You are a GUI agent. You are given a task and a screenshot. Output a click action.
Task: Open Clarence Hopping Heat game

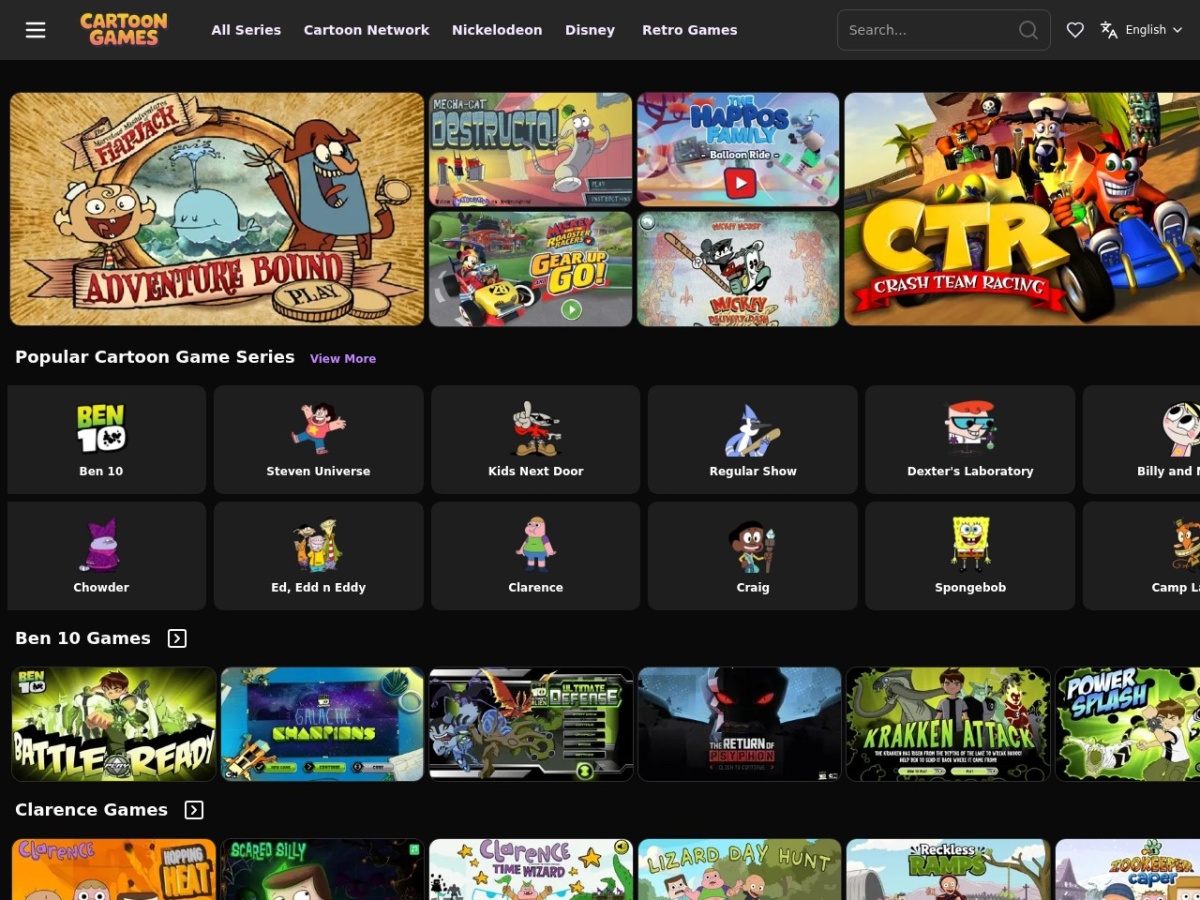pyautogui.click(x=114, y=869)
